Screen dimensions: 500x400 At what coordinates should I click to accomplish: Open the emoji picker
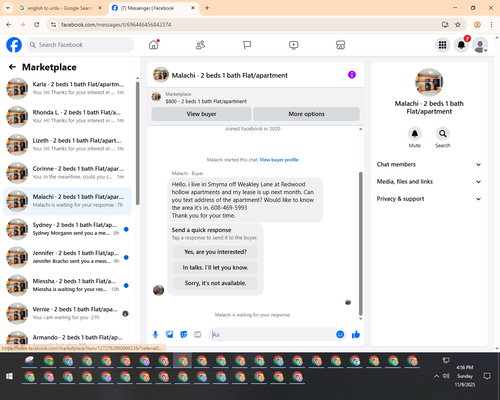pyautogui.click(x=340, y=334)
